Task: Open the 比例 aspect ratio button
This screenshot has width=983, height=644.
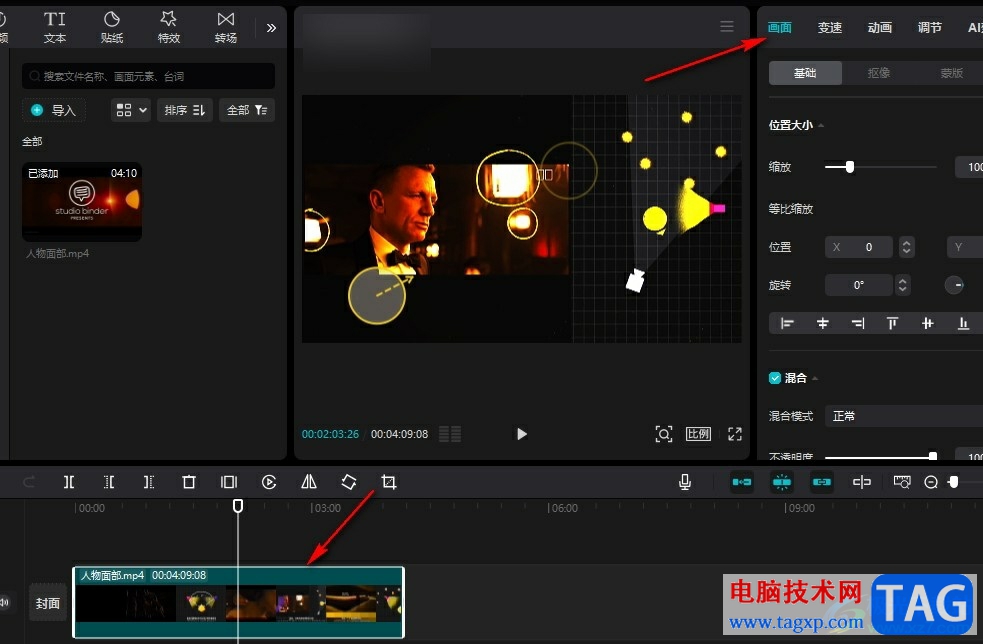Action: 698,434
